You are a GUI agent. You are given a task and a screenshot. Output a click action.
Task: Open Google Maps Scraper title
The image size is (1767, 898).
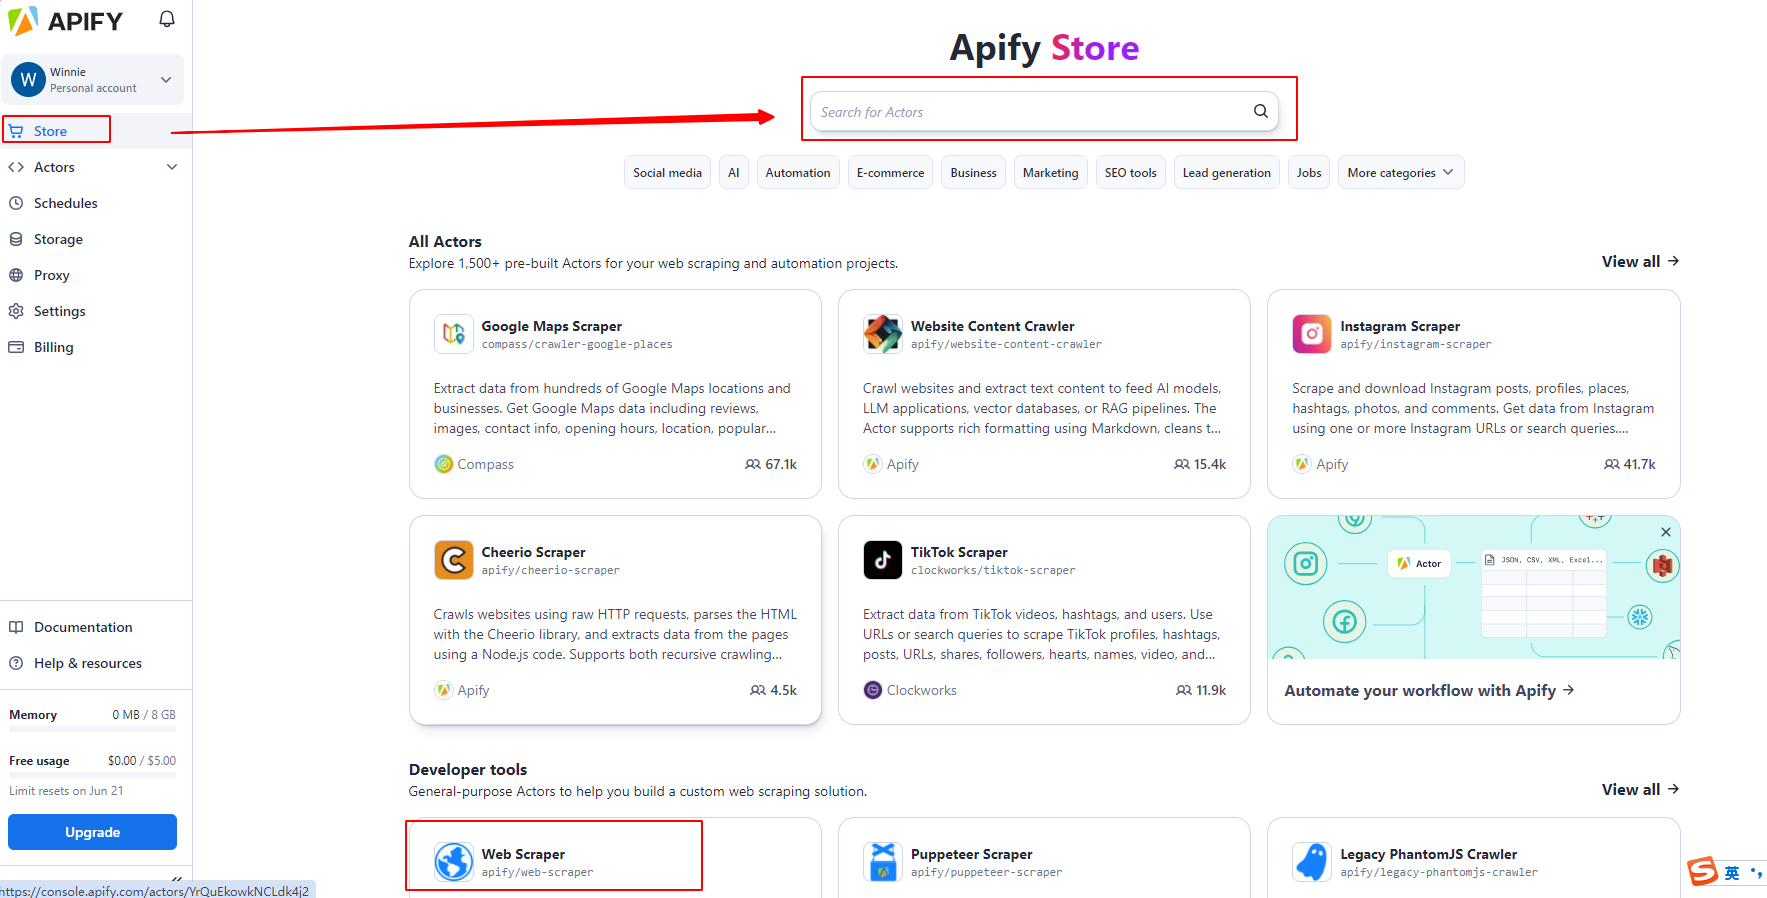click(x=551, y=326)
